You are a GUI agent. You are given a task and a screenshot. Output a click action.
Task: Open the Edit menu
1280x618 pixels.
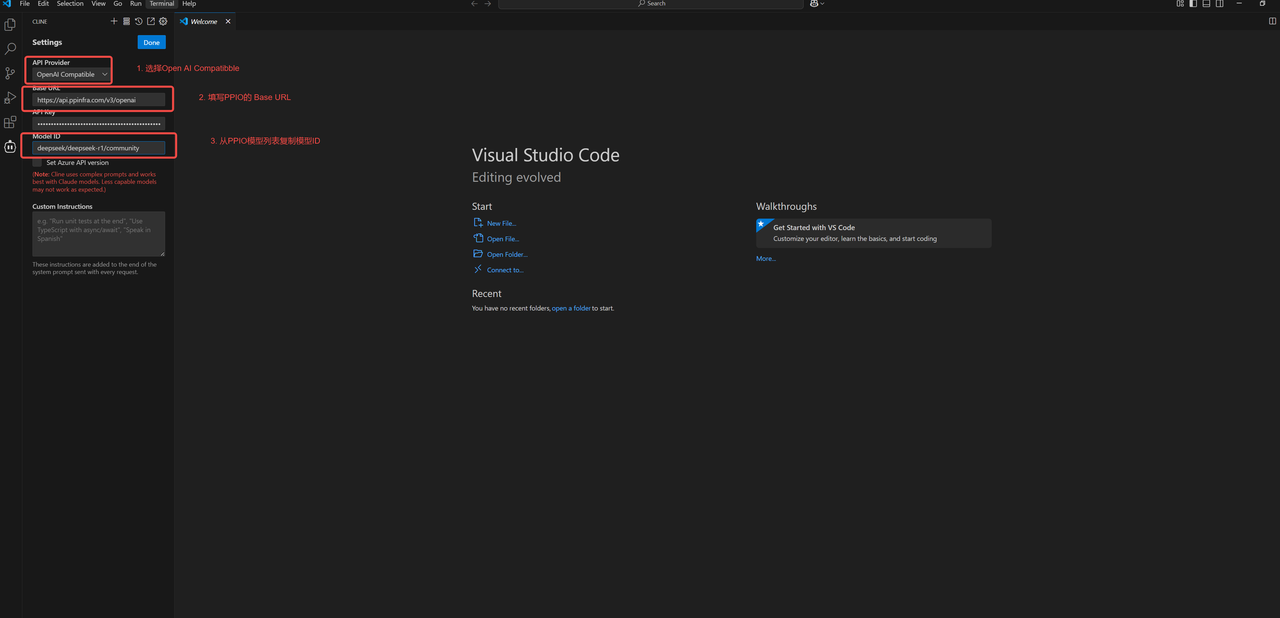pos(43,4)
